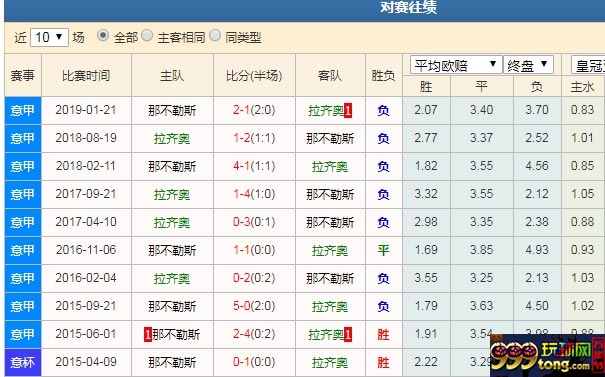Select the 主客相同 radio option
This screenshot has width=605, height=377.
(147, 36)
